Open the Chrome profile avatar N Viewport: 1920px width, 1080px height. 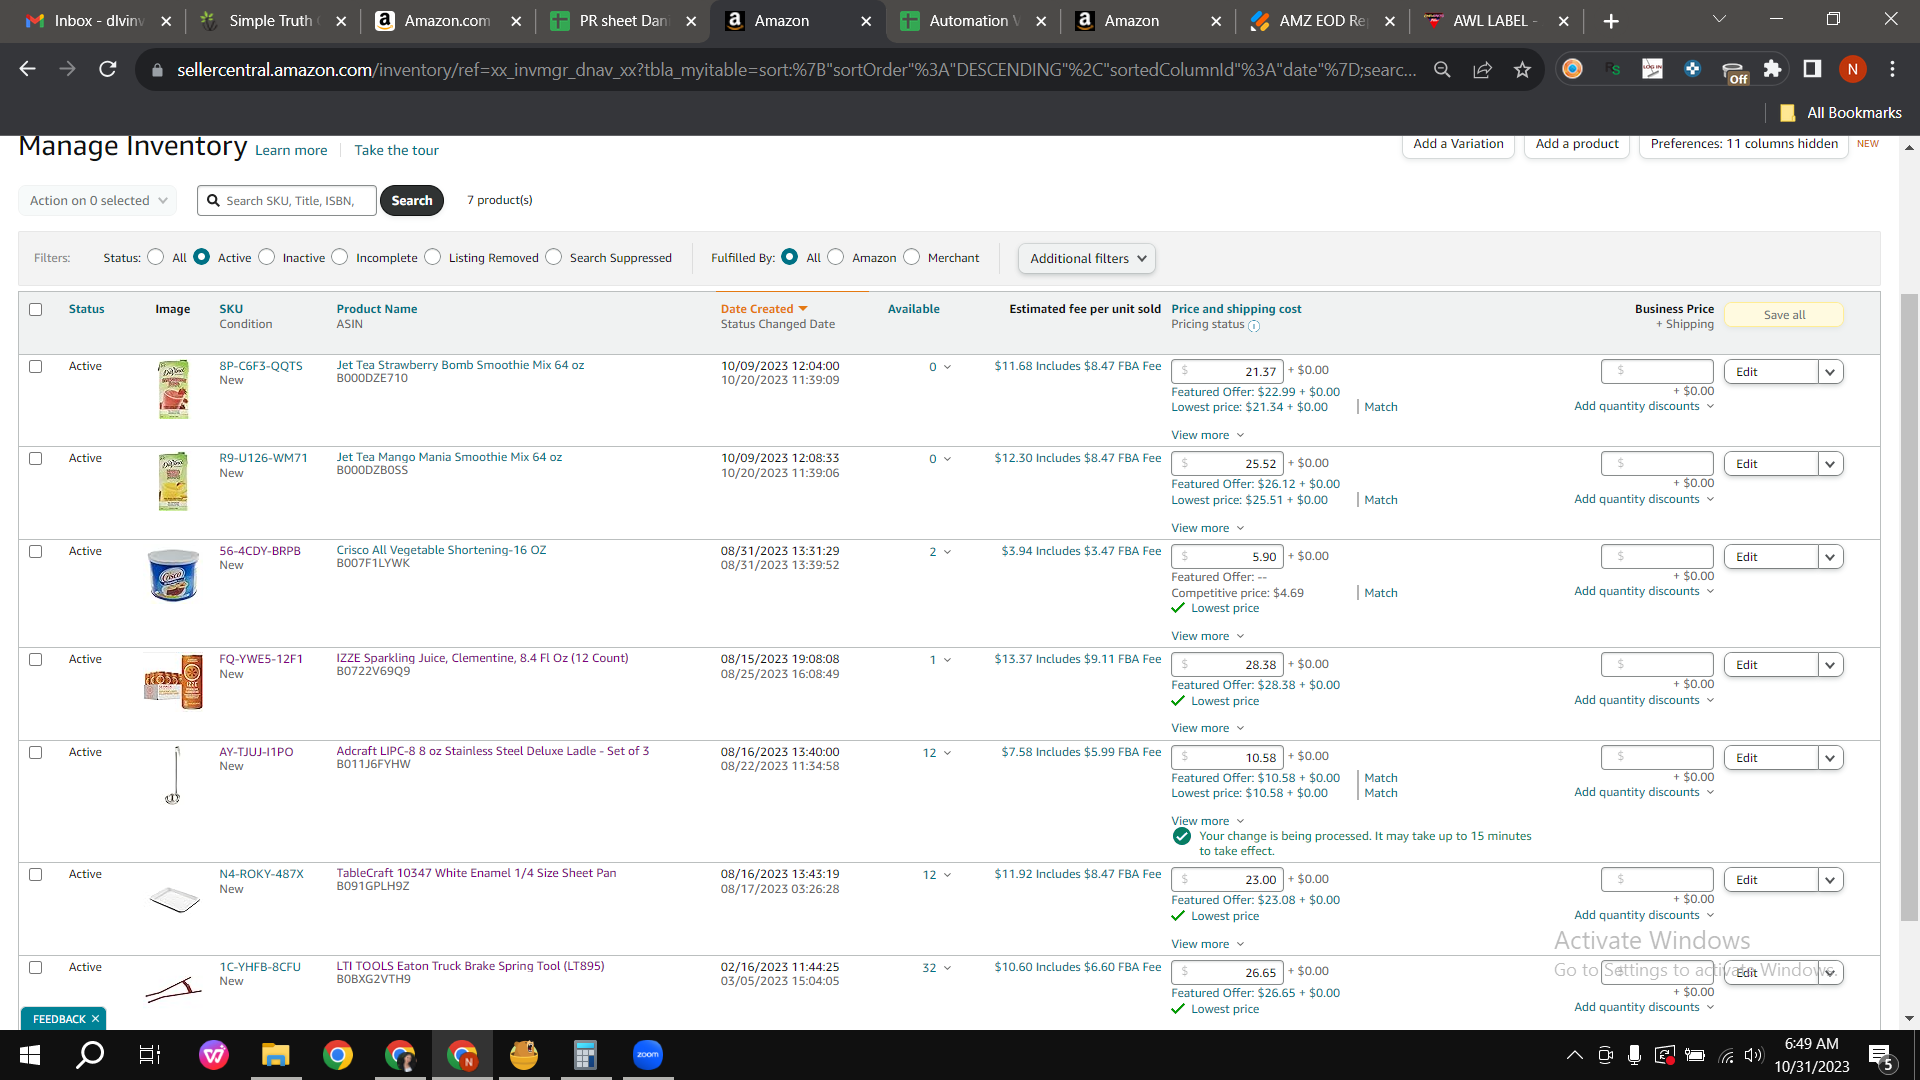(x=1852, y=69)
